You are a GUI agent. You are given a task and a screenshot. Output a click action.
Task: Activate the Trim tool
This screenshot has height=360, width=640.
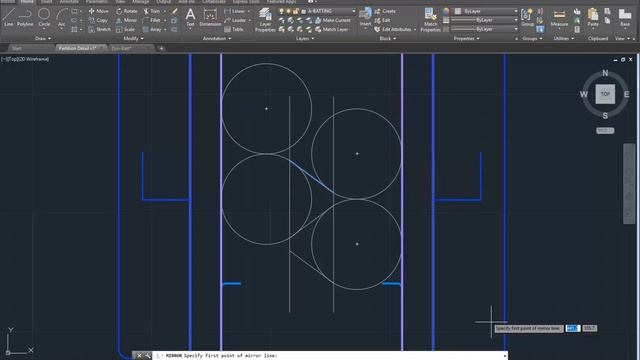(x=152, y=11)
